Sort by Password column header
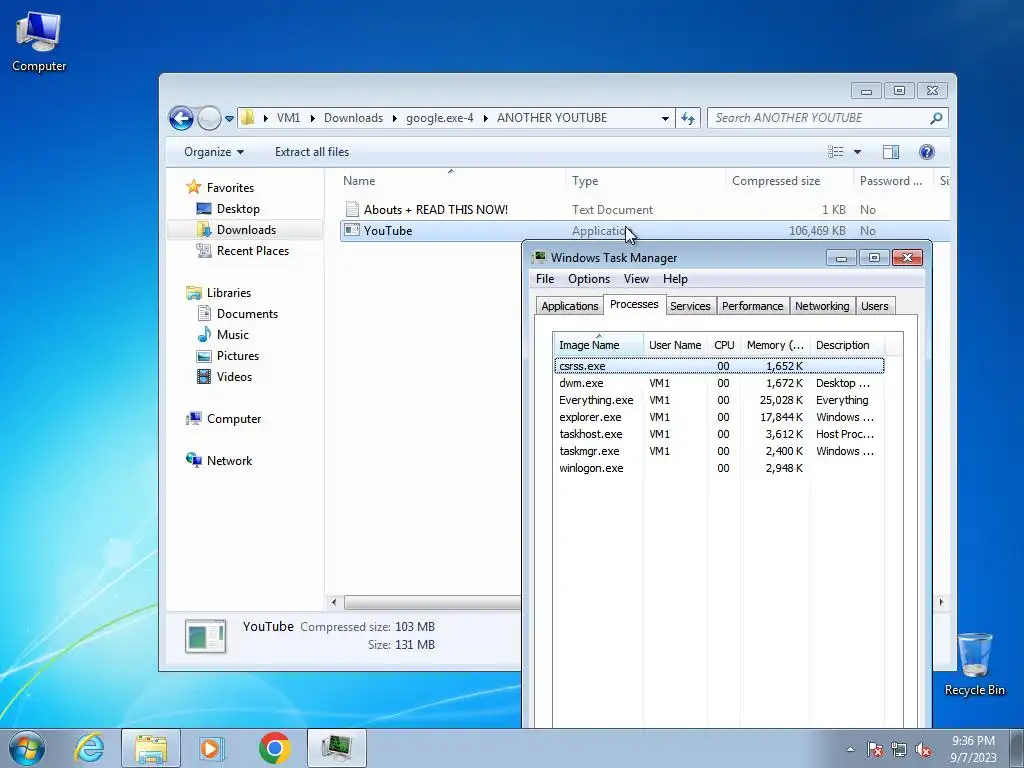This screenshot has height=768, width=1024. coord(893,181)
